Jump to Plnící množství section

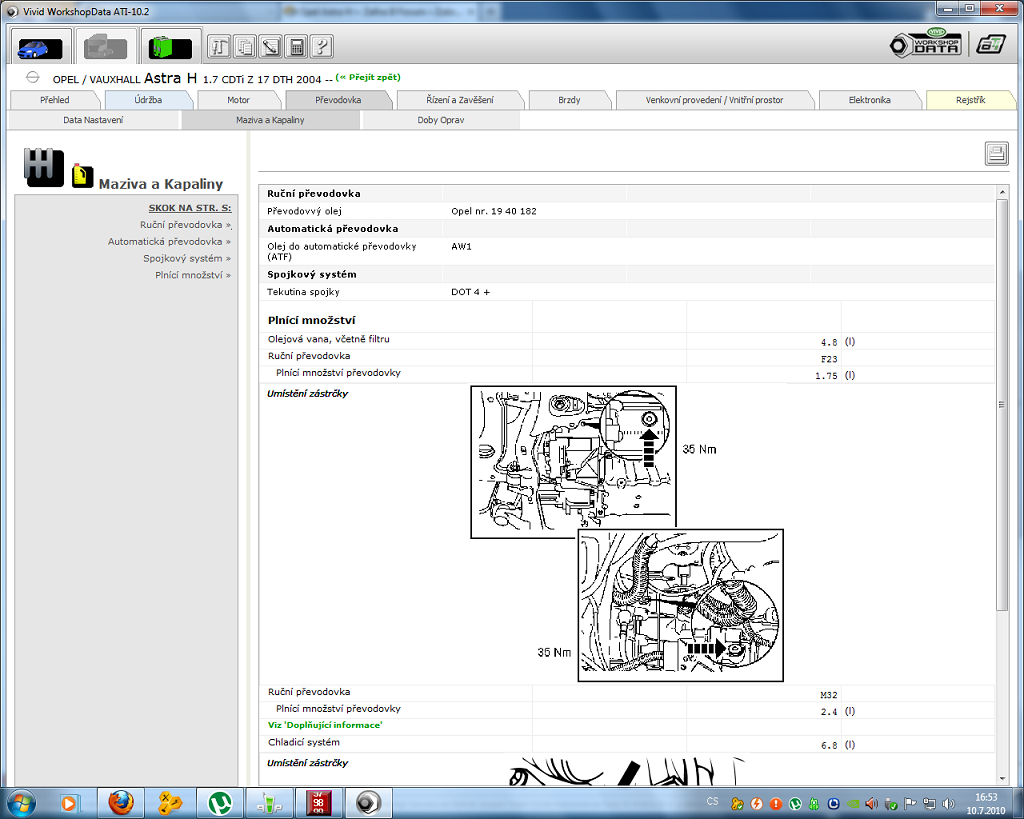tap(192, 275)
